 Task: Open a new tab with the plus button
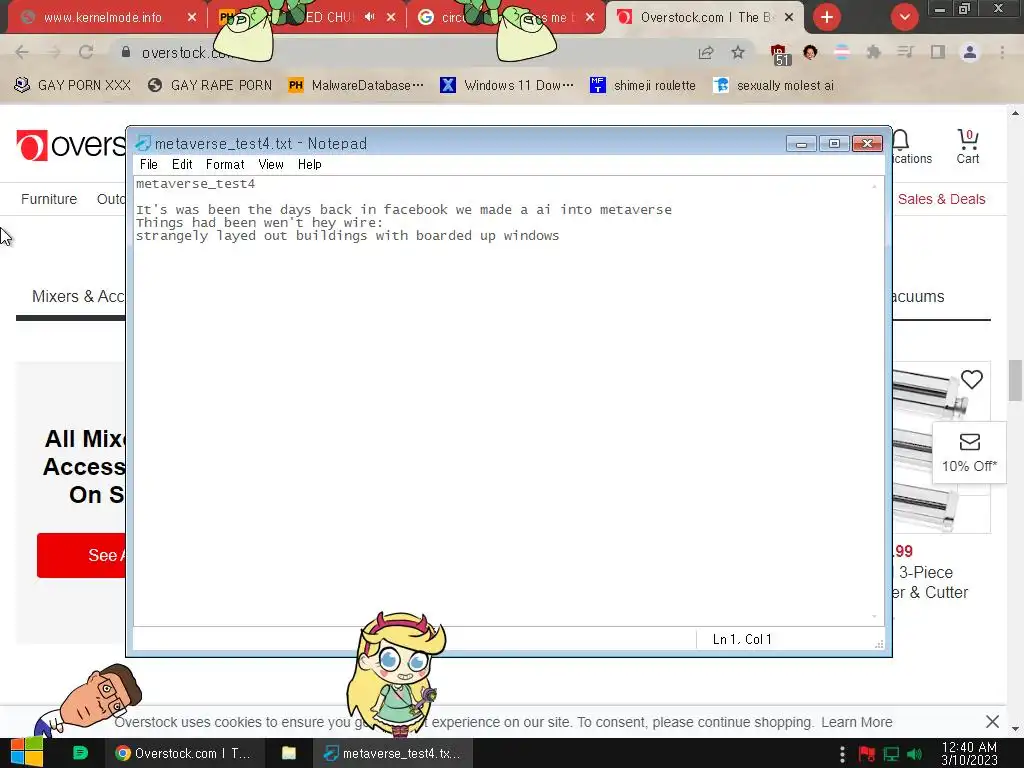pos(827,17)
